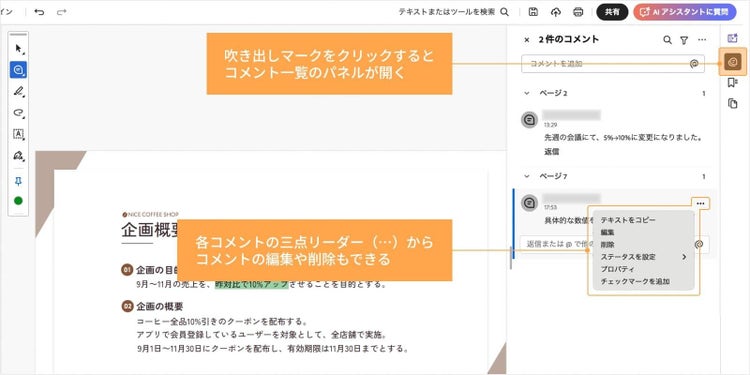750x375 pixels.
Task: Open the comments panel icon in right rail
Action: click(x=732, y=62)
